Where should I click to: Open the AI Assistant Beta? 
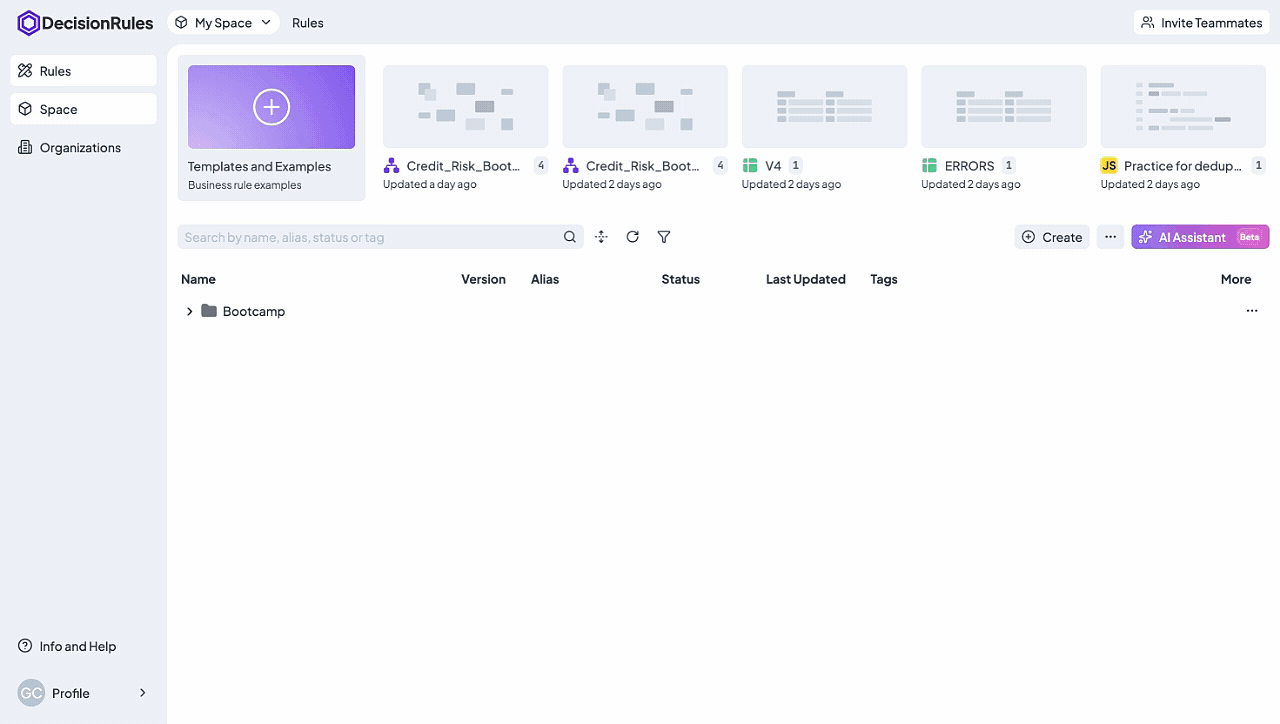1200,237
